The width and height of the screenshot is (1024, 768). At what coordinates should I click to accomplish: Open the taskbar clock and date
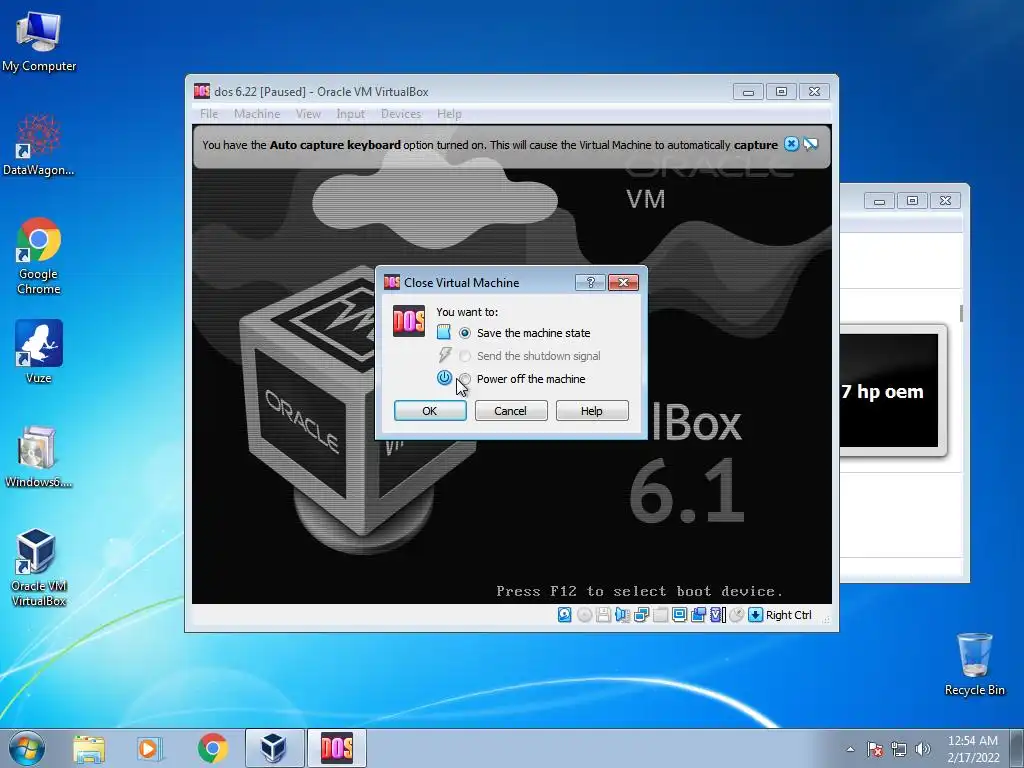coord(973,749)
